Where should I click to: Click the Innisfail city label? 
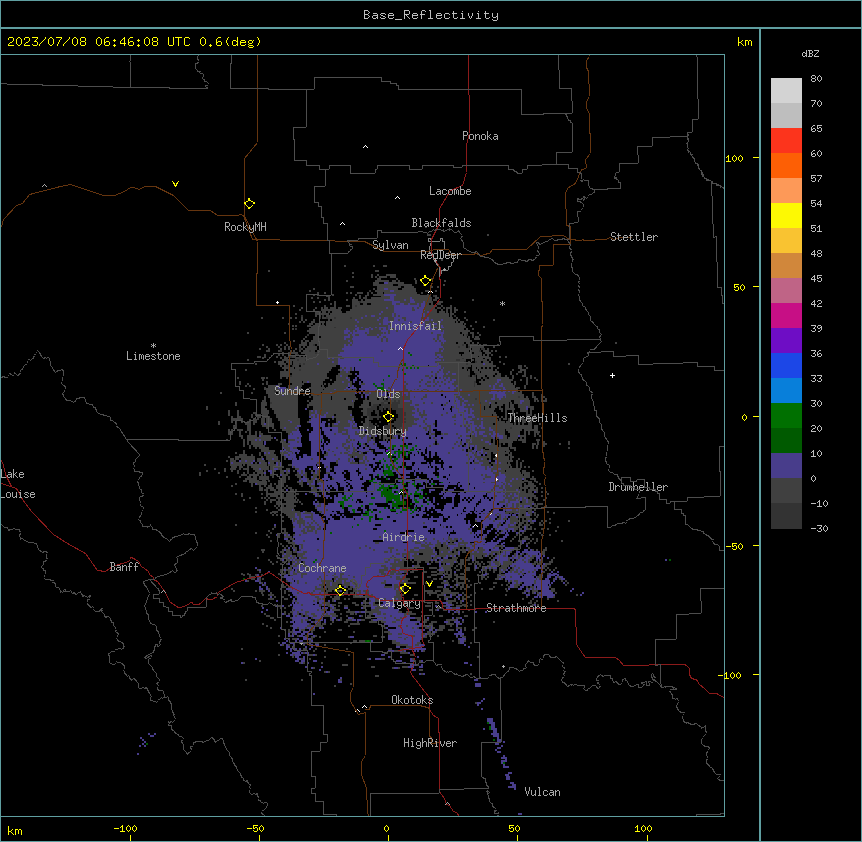(x=415, y=326)
